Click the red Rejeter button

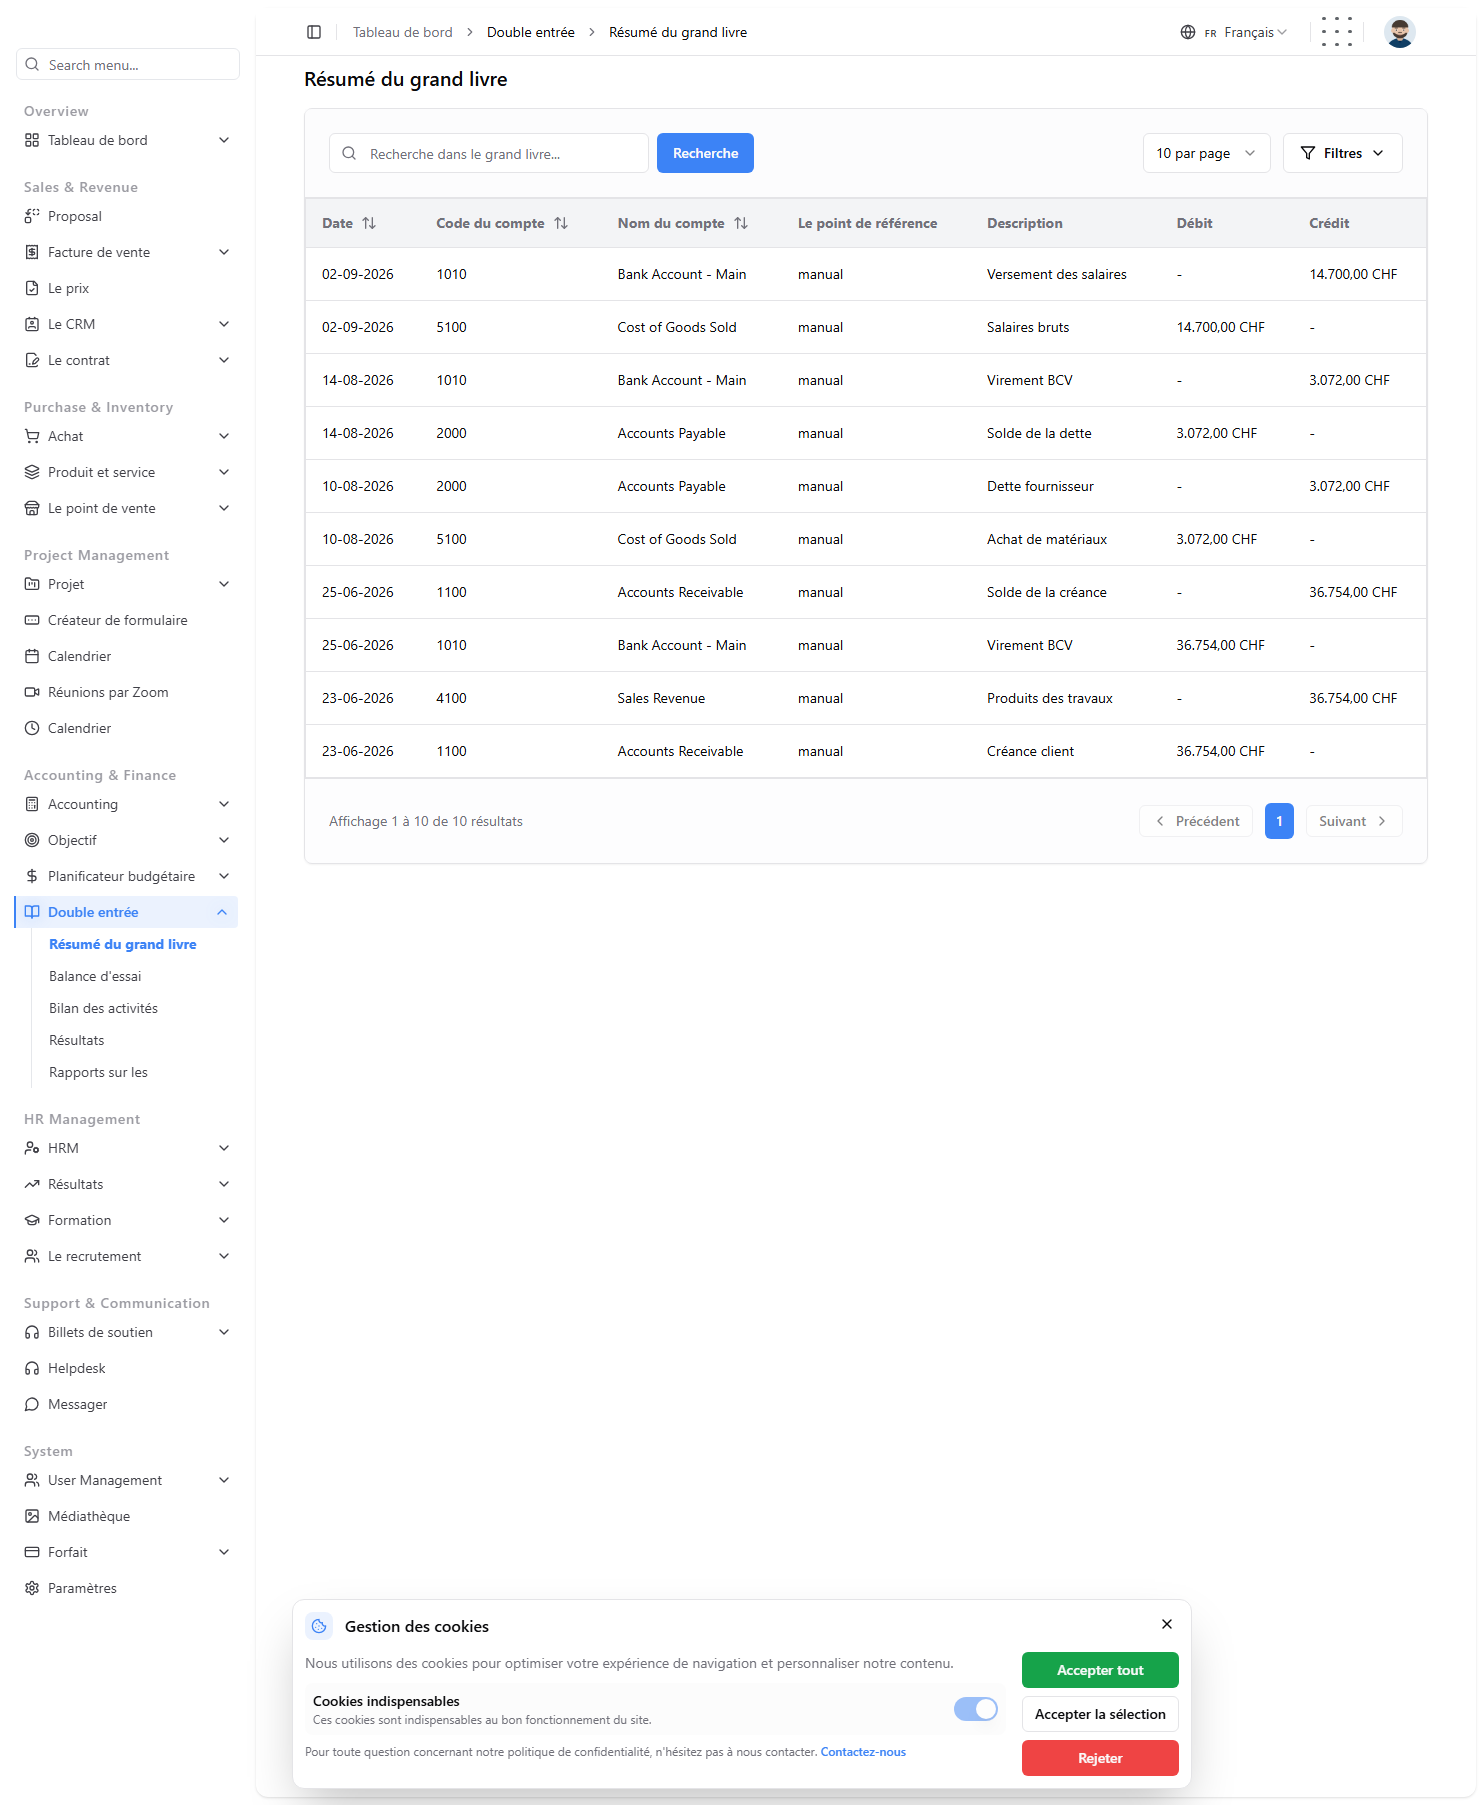[1100, 1758]
